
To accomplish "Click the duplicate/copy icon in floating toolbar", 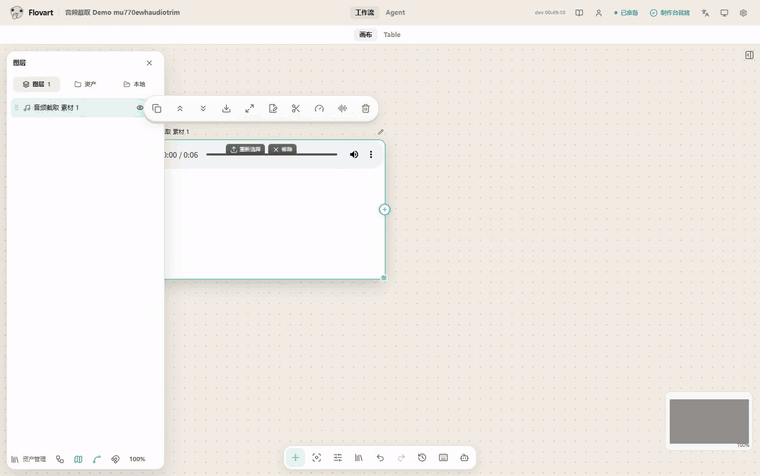I will click(157, 109).
